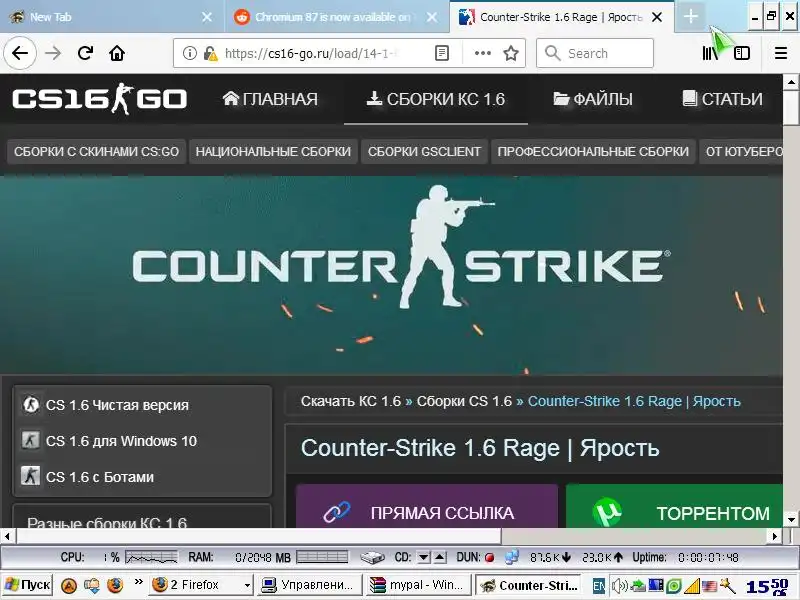The width and height of the screenshot is (800, 600).
Task: Open page actions three-dots menu
Action: click(x=483, y=53)
